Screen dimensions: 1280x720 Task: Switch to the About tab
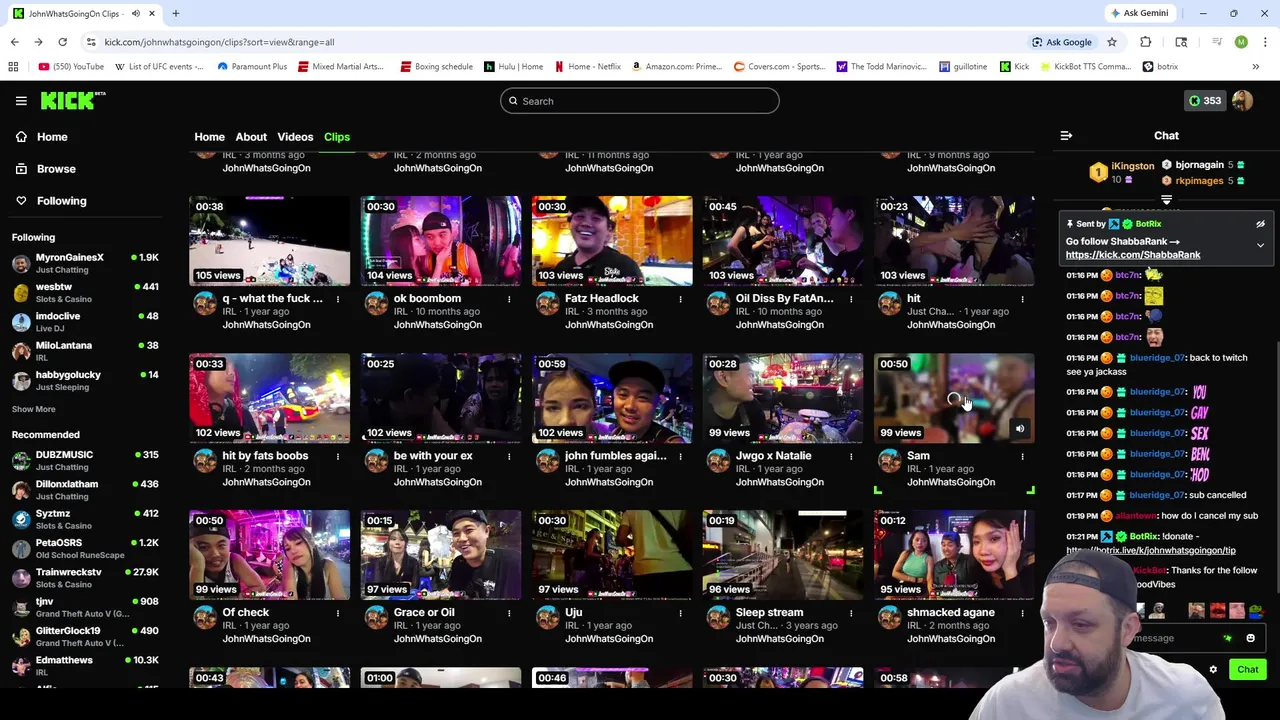(251, 137)
